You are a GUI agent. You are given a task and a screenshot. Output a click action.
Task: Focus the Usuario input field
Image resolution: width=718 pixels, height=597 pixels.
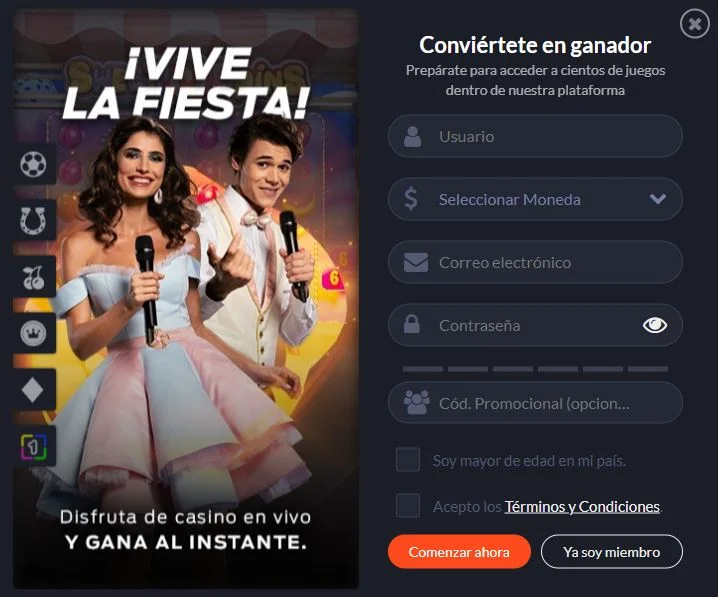535,136
